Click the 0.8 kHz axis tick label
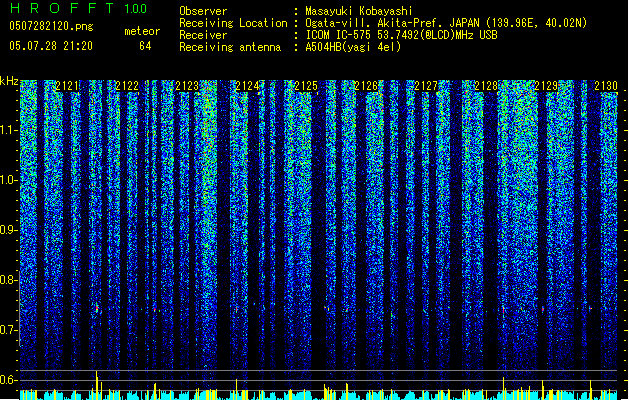The width and height of the screenshot is (629, 400). [9, 280]
